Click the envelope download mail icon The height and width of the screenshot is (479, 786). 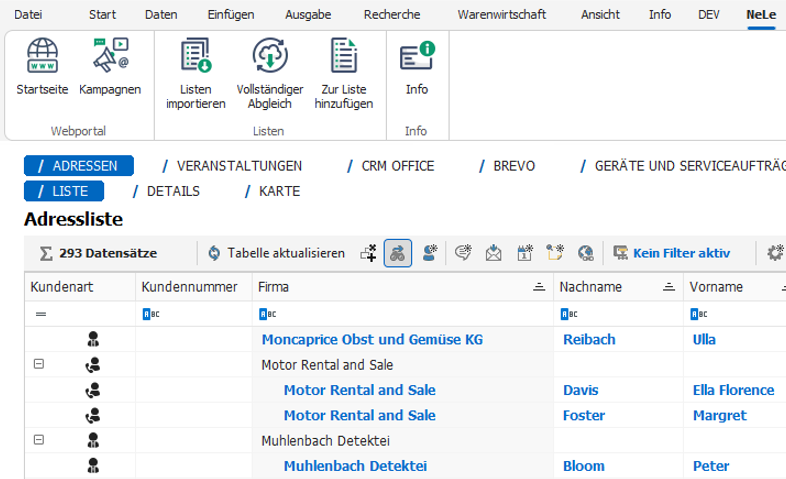[x=493, y=253]
